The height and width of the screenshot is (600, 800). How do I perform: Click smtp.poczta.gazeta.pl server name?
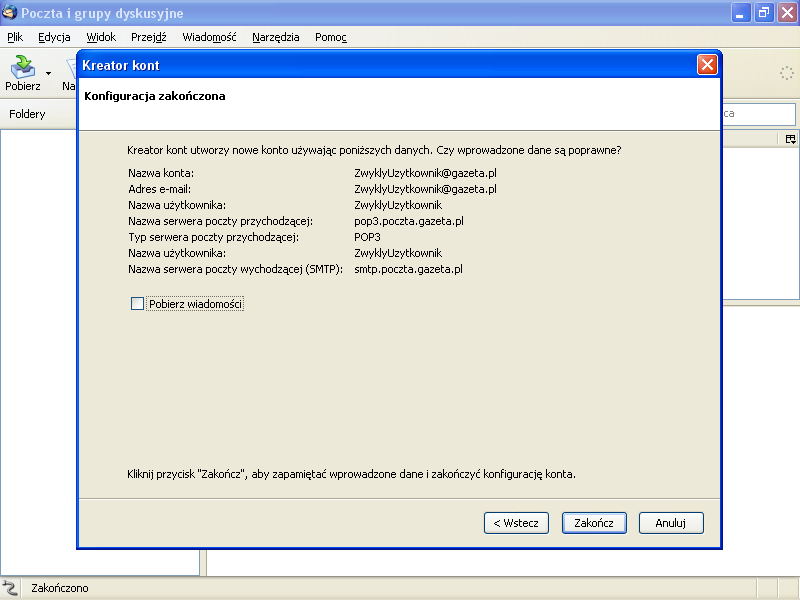[408, 269]
